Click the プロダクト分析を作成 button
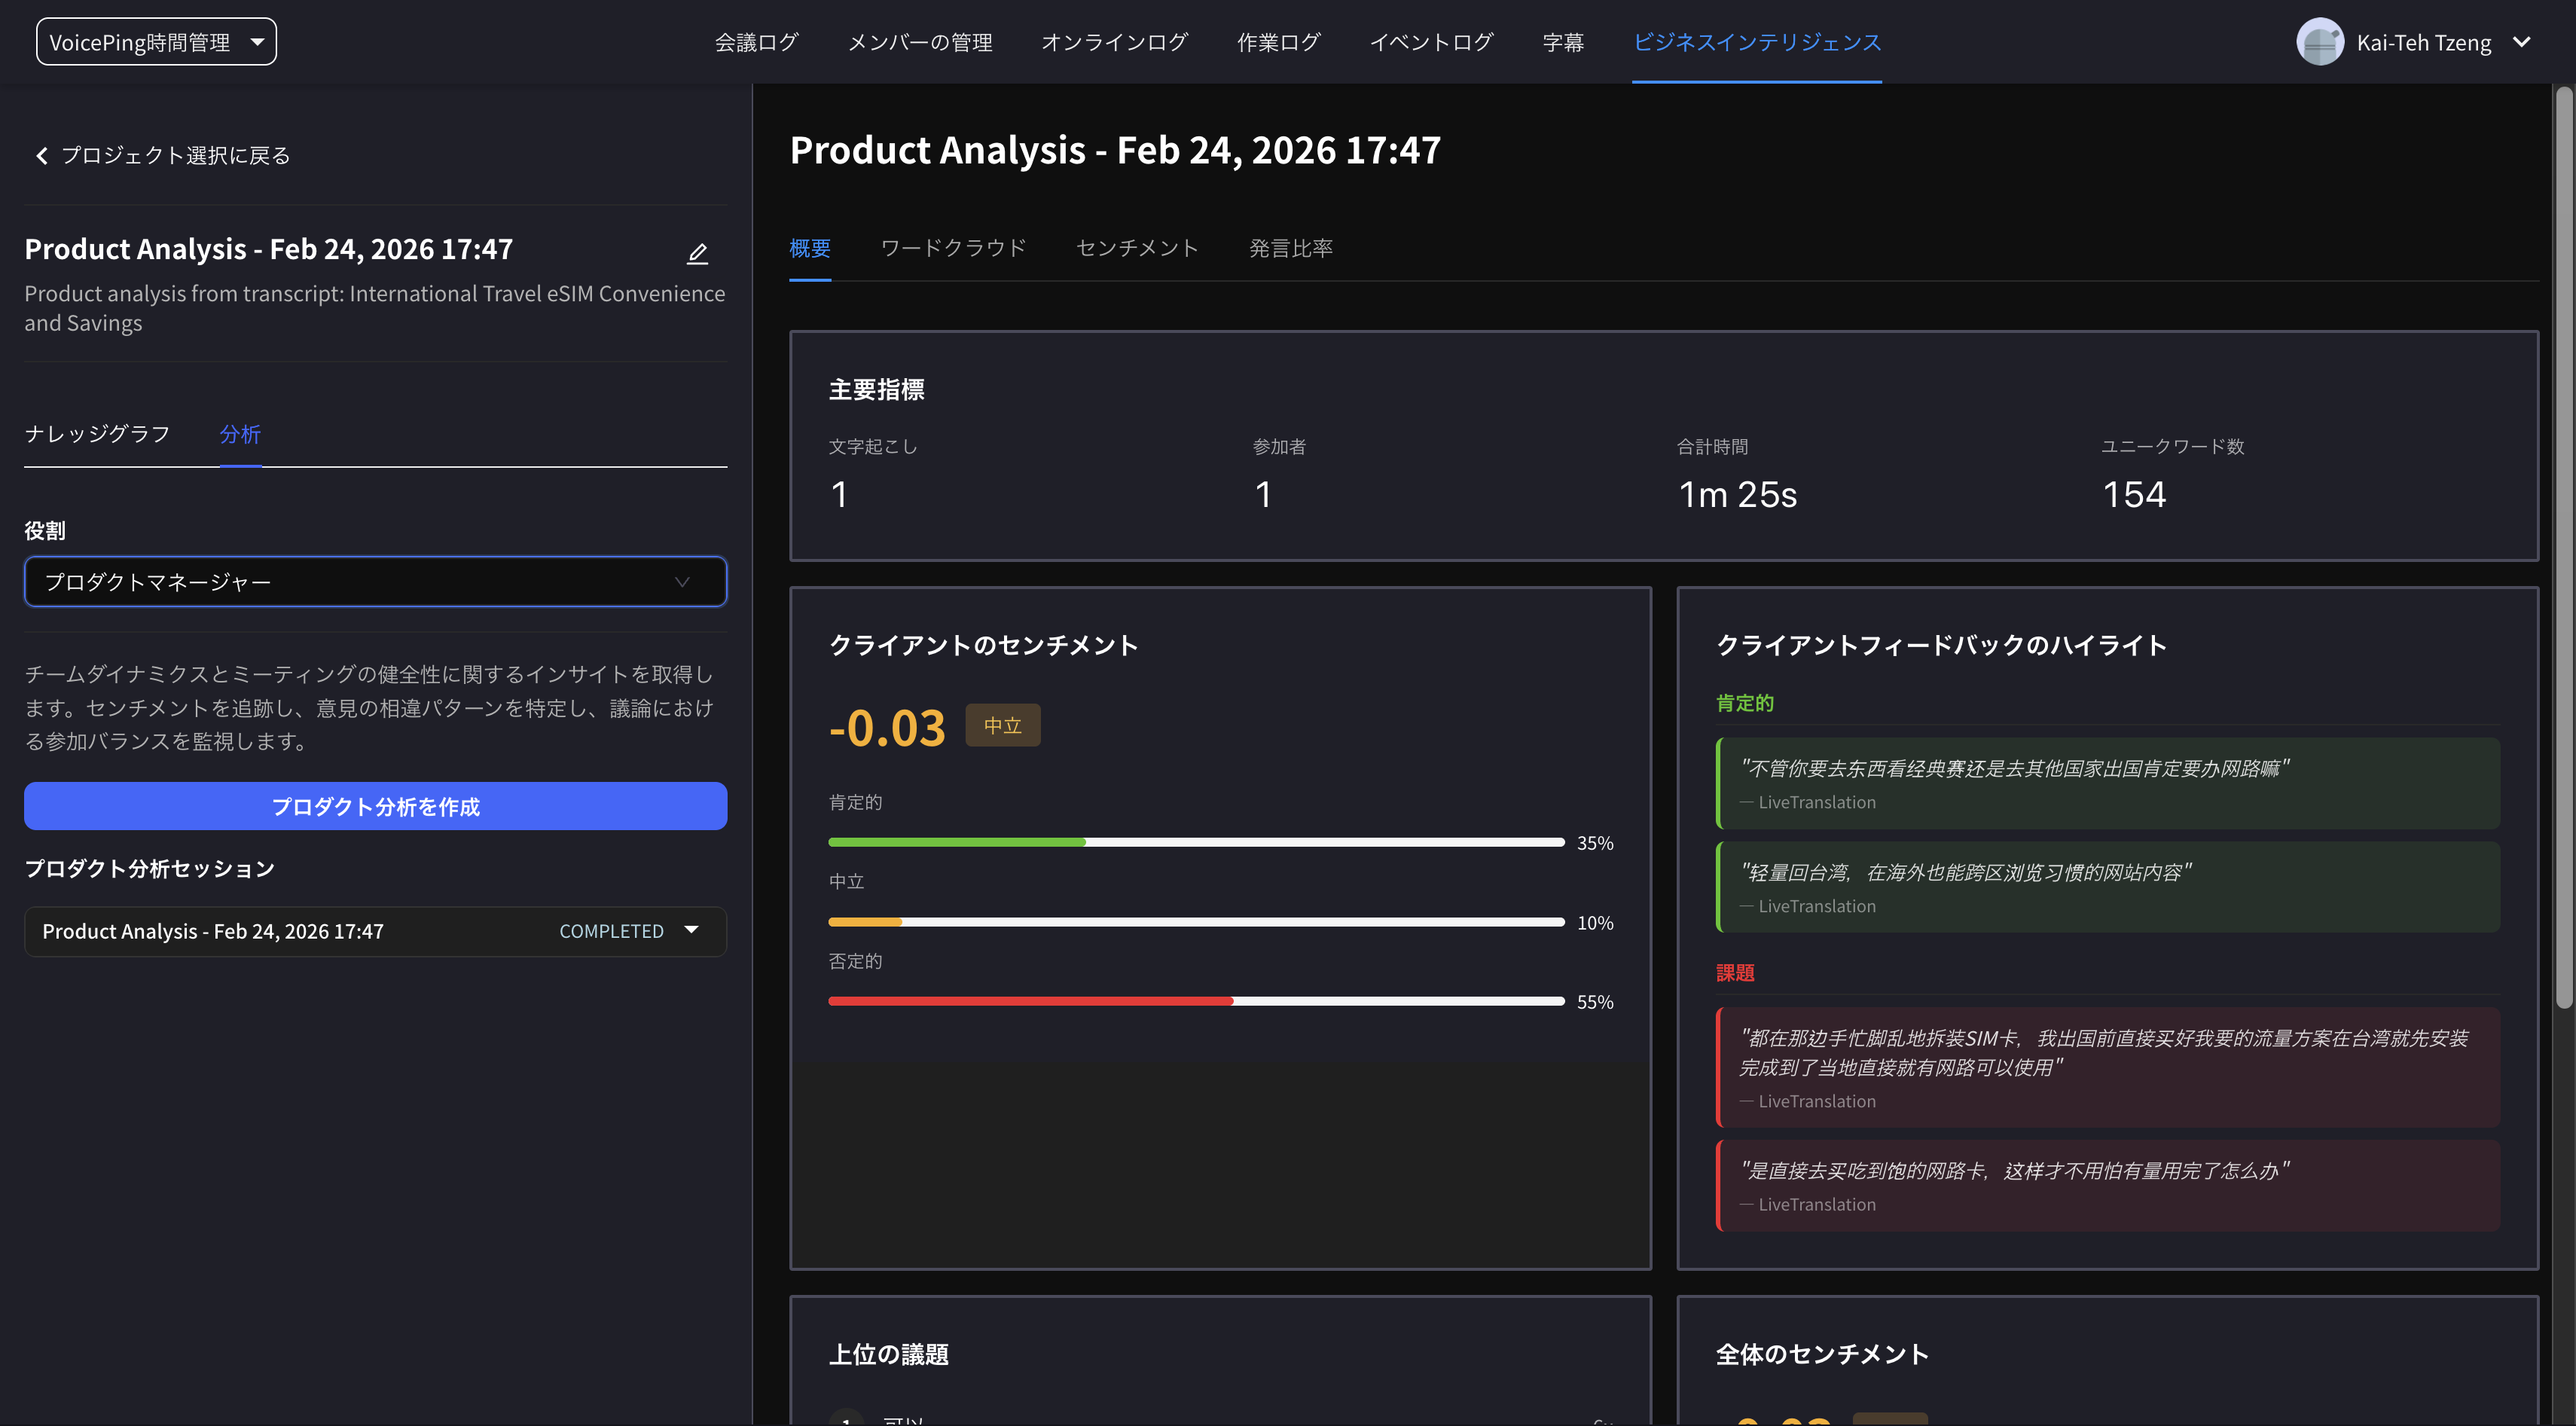Viewport: 2576px width, 1426px height. click(x=375, y=806)
